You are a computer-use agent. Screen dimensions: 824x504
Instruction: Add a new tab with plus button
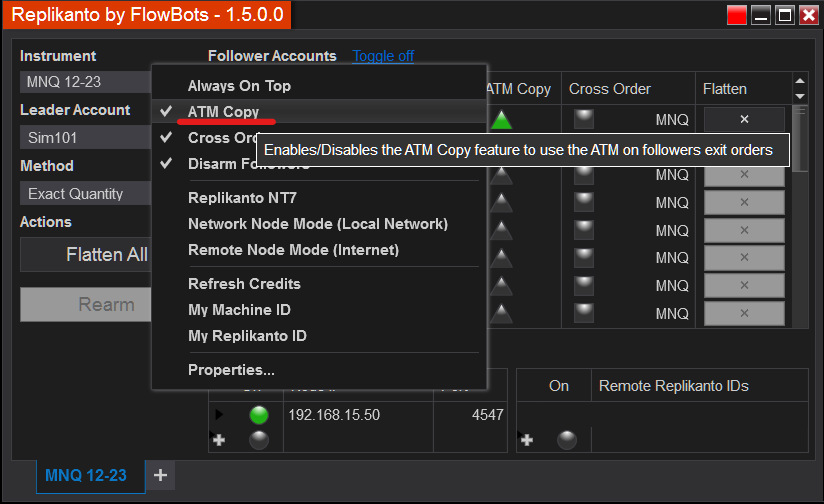tap(160, 475)
